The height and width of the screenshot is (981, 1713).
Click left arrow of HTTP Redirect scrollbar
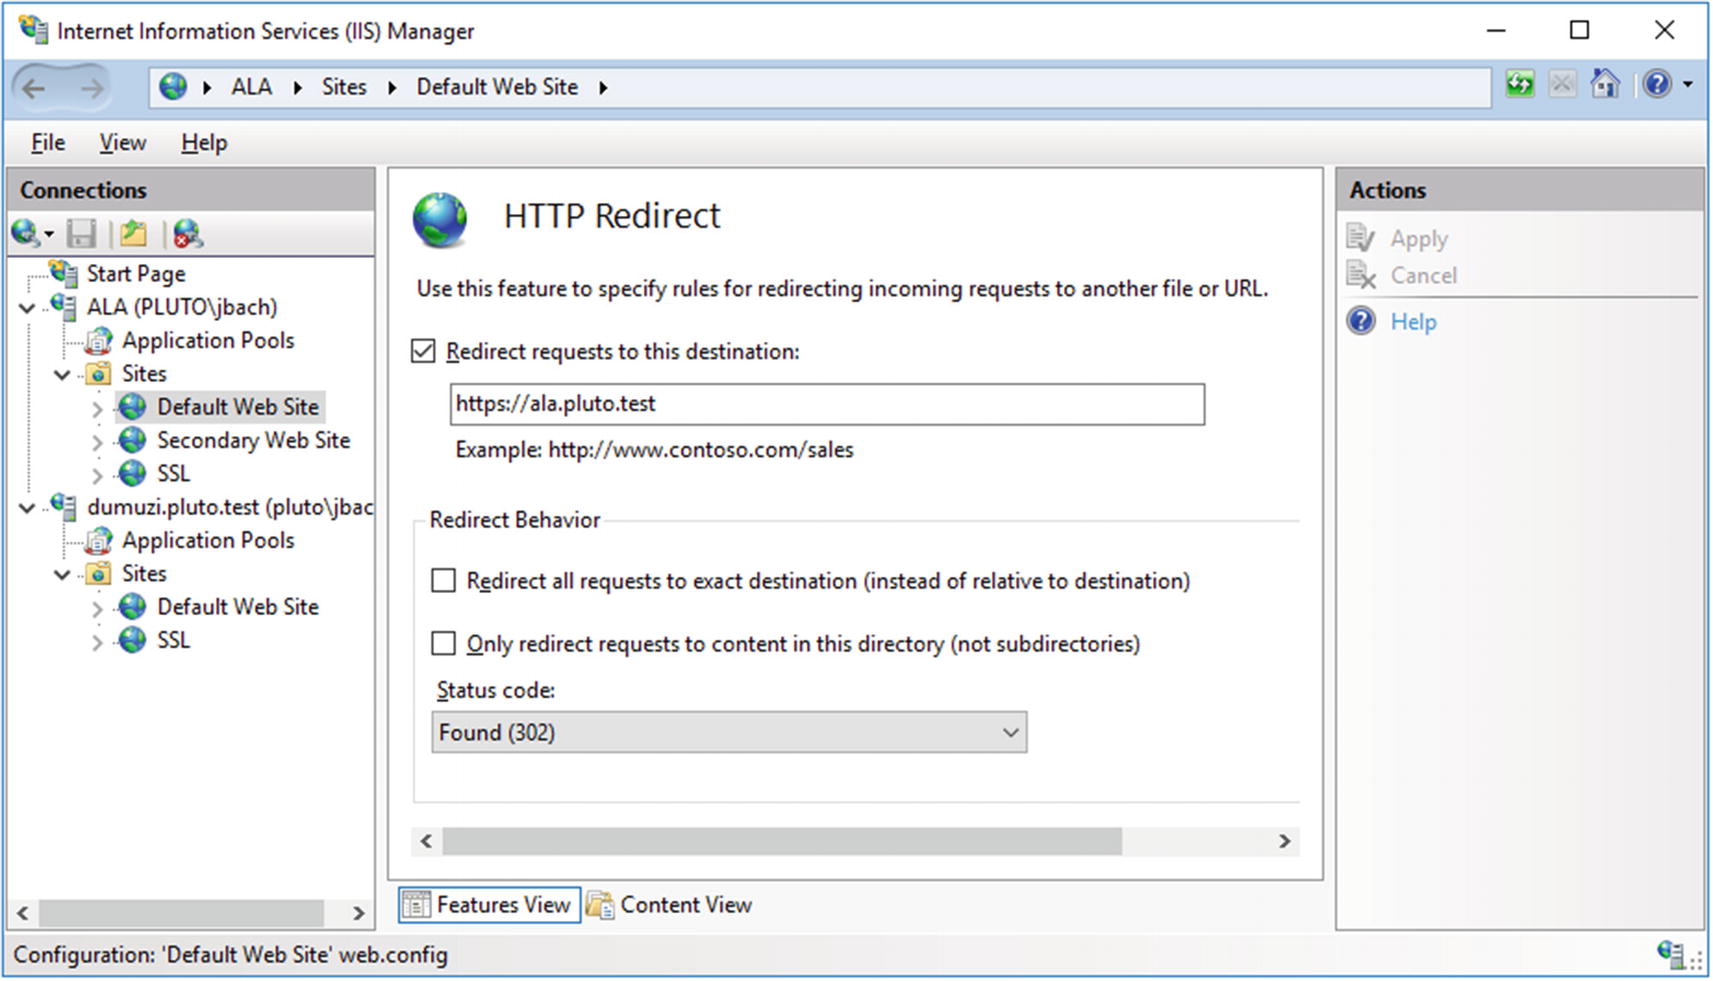pyautogui.click(x=426, y=841)
